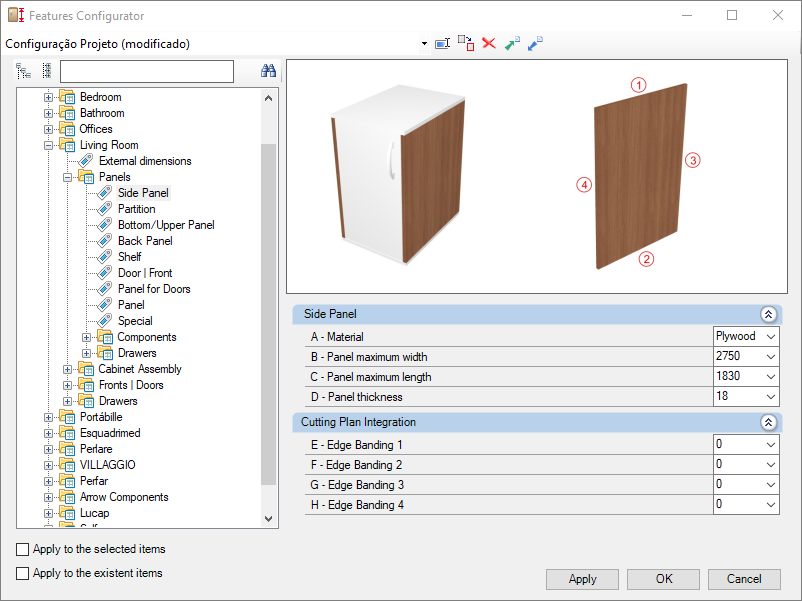Open the Edge Banding 3 dropdown
The height and width of the screenshot is (601, 802).
click(771, 484)
